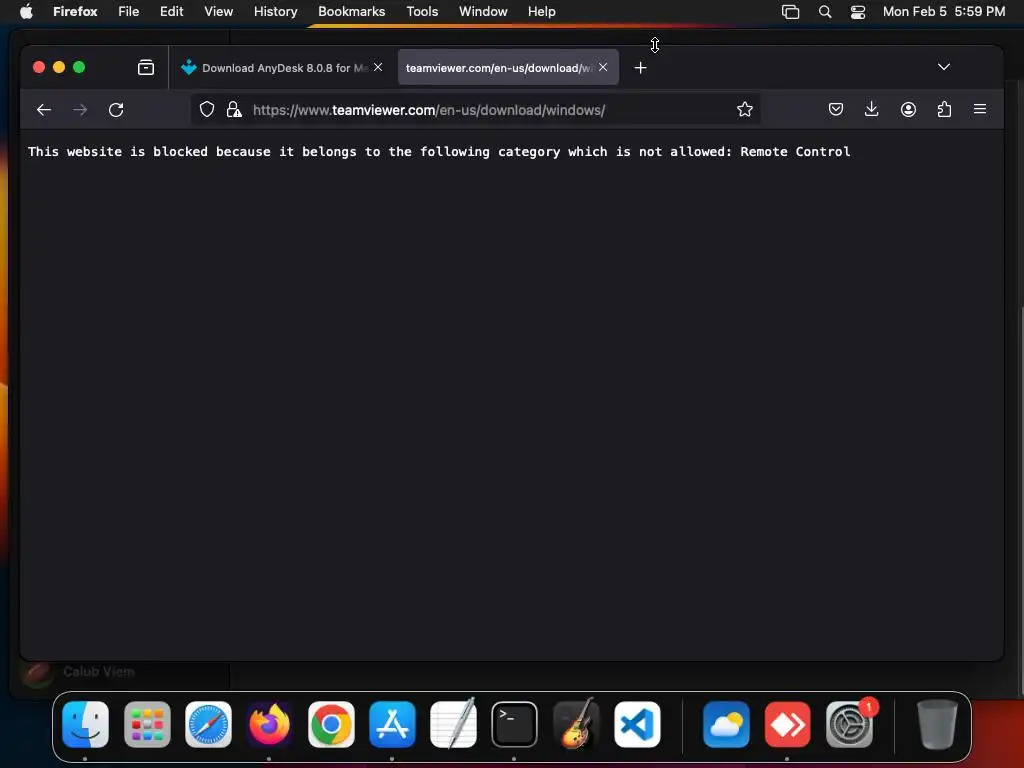Open TextEdit from the Dock
Image resolution: width=1024 pixels, height=768 pixels.
453,724
